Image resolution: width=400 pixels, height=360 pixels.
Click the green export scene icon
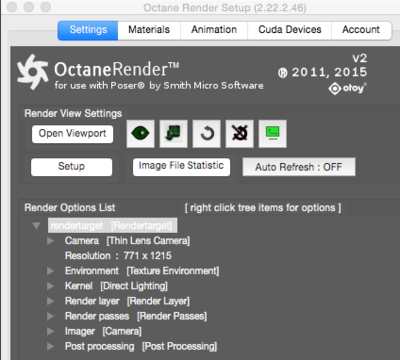(173, 134)
